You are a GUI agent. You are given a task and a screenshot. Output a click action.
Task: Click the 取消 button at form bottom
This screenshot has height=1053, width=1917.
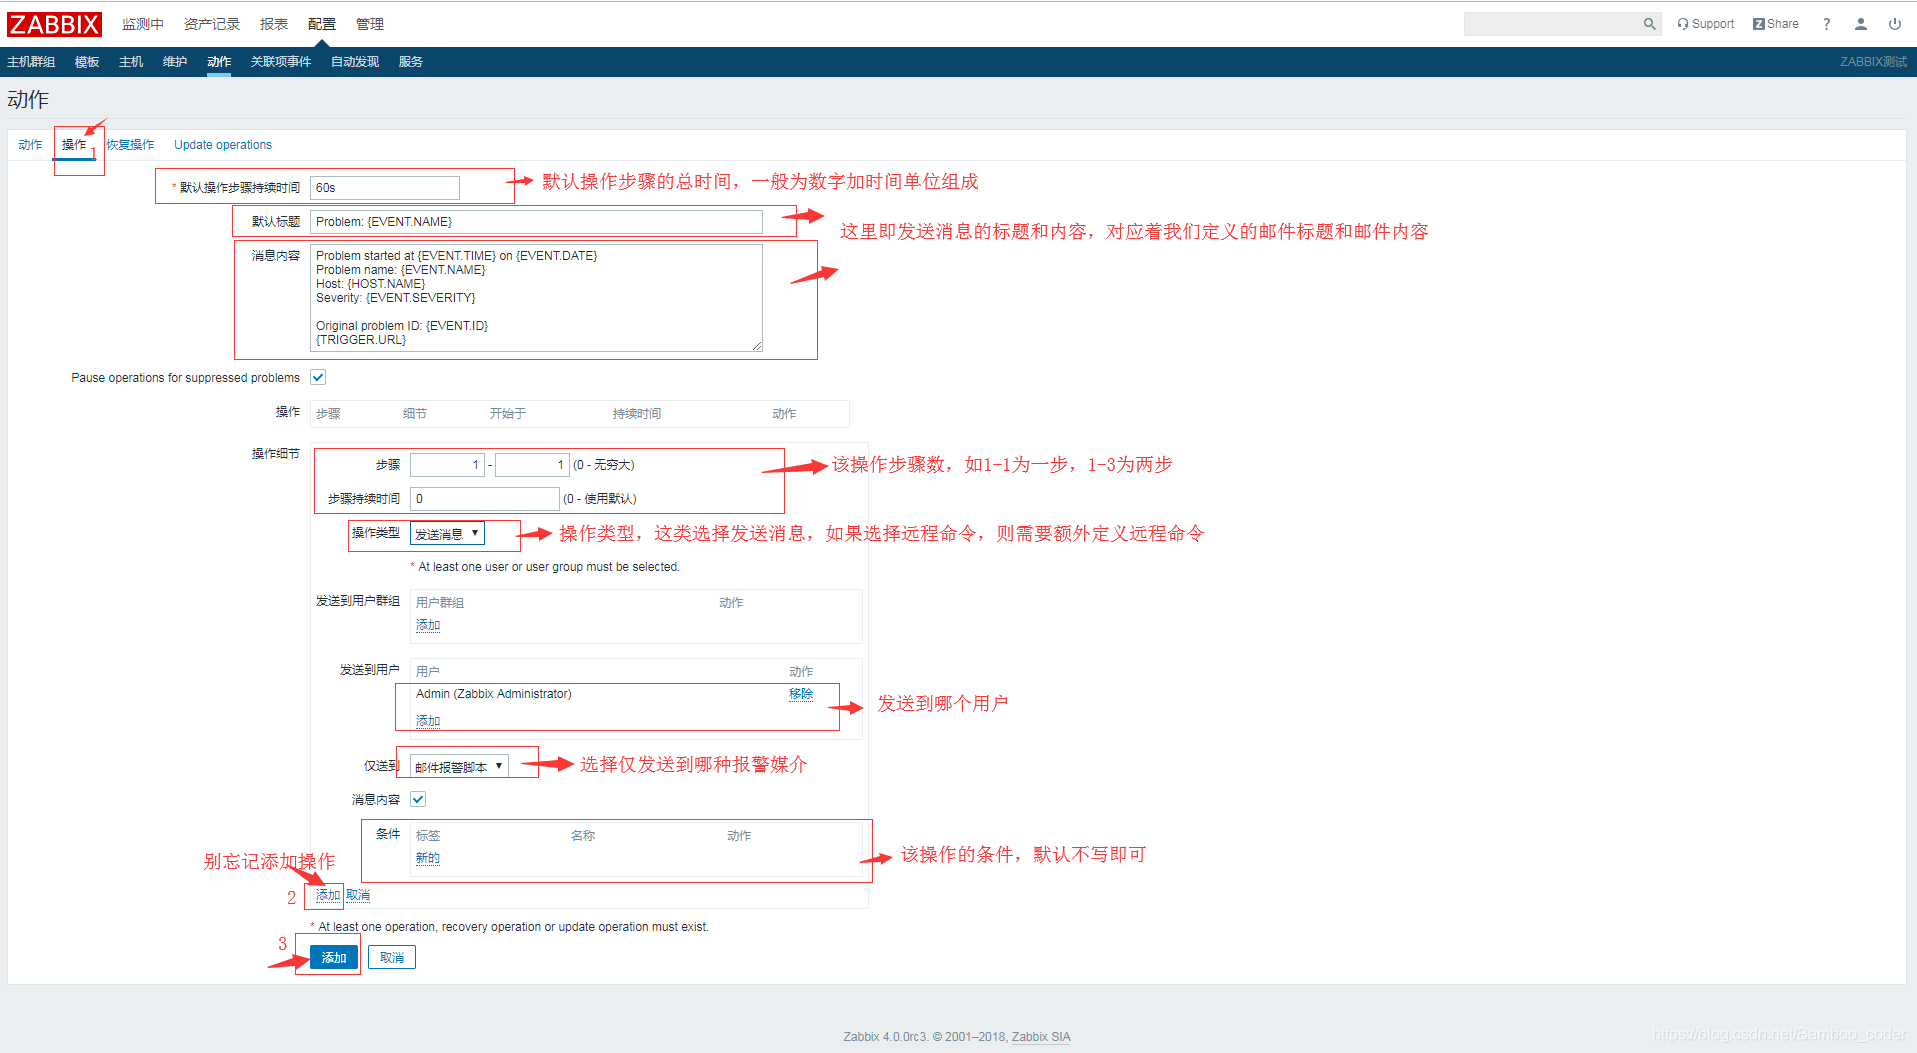click(x=392, y=958)
